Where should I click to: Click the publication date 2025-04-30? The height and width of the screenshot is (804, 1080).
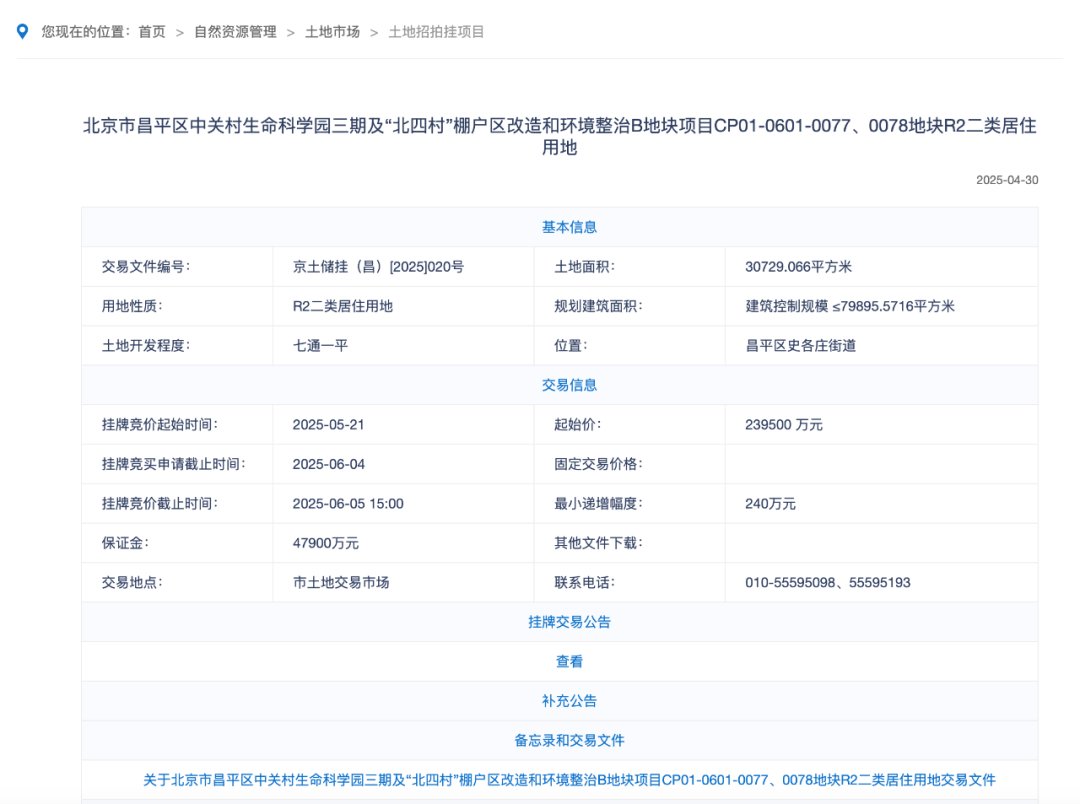point(1007,180)
